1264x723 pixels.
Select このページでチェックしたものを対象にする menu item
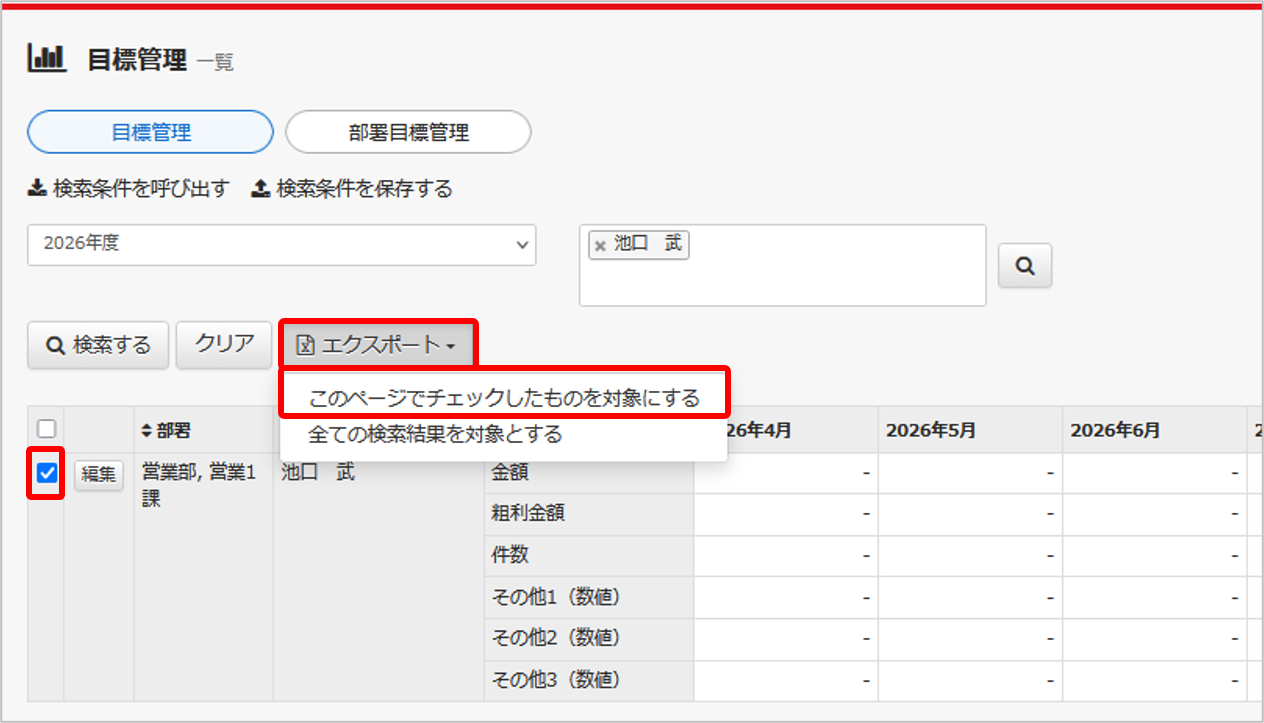[x=504, y=398]
